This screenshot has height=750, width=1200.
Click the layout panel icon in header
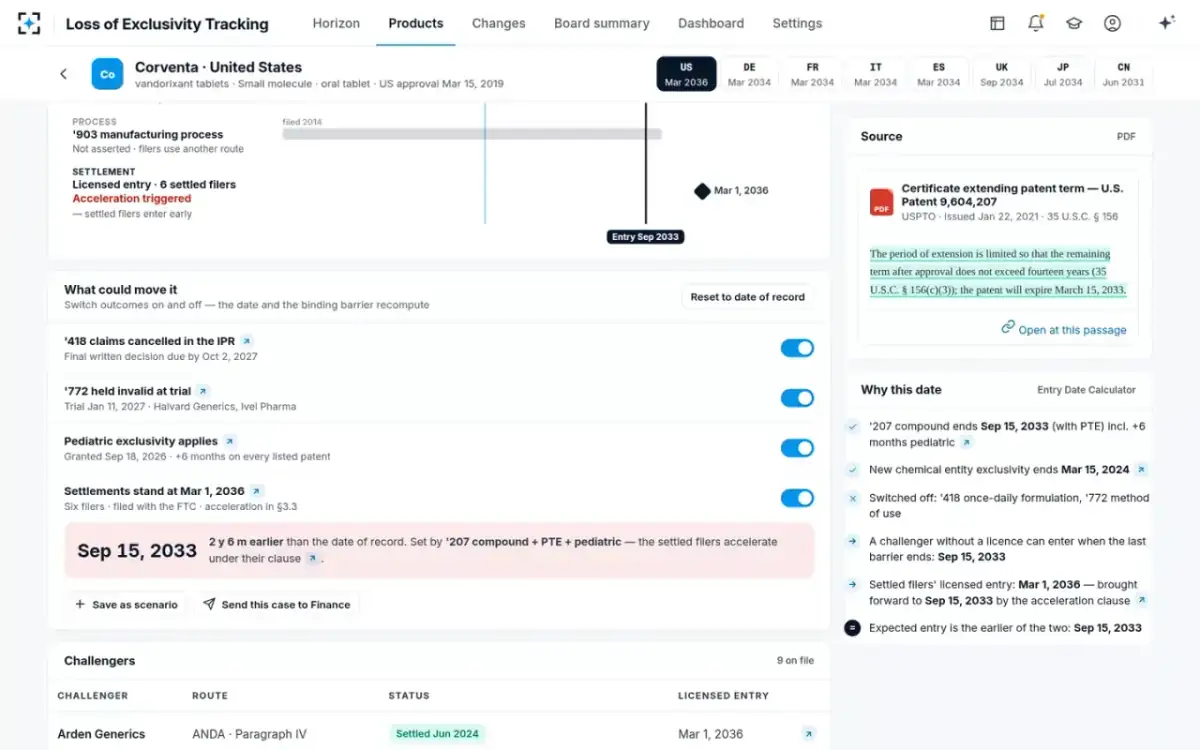pyautogui.click(x=997, y=23)
